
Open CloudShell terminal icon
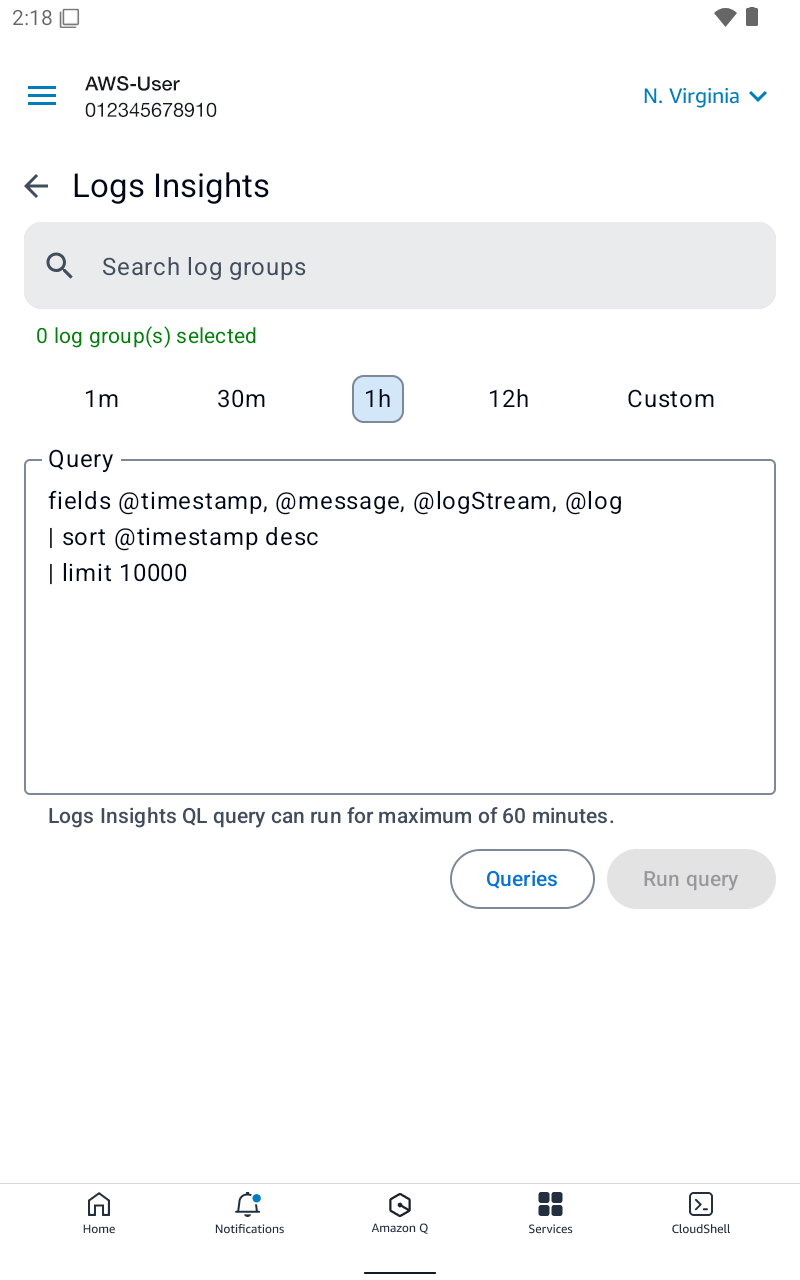(701, 1204)
